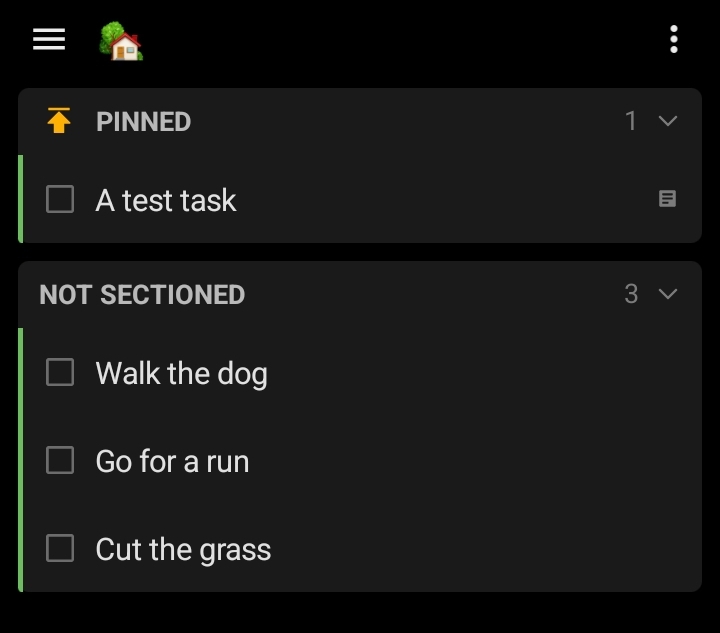Select the Go for a run task

pyautogui.click(x=172, y=461)
